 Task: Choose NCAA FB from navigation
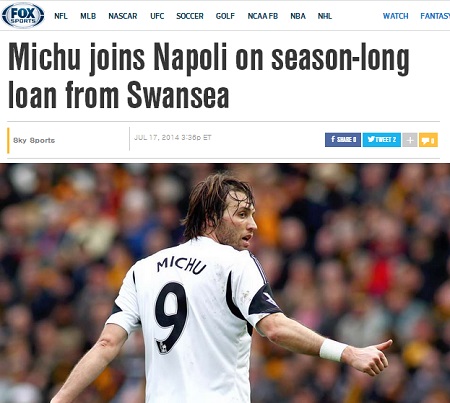(263, 16)
